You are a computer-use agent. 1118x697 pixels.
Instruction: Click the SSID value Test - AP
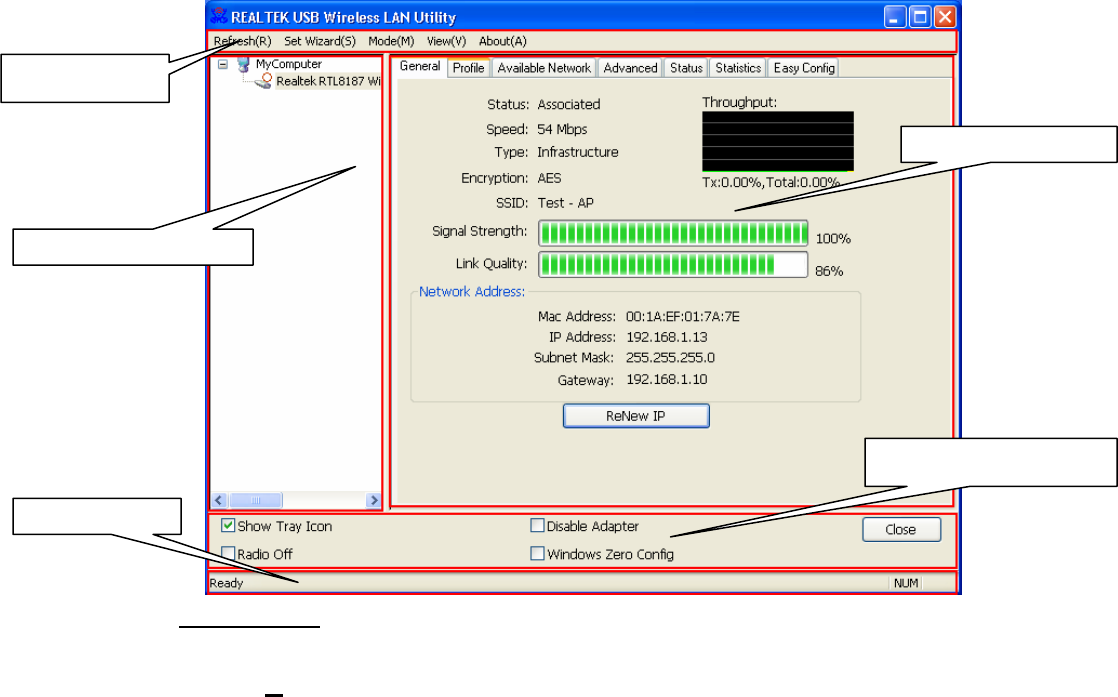point(565,203)
